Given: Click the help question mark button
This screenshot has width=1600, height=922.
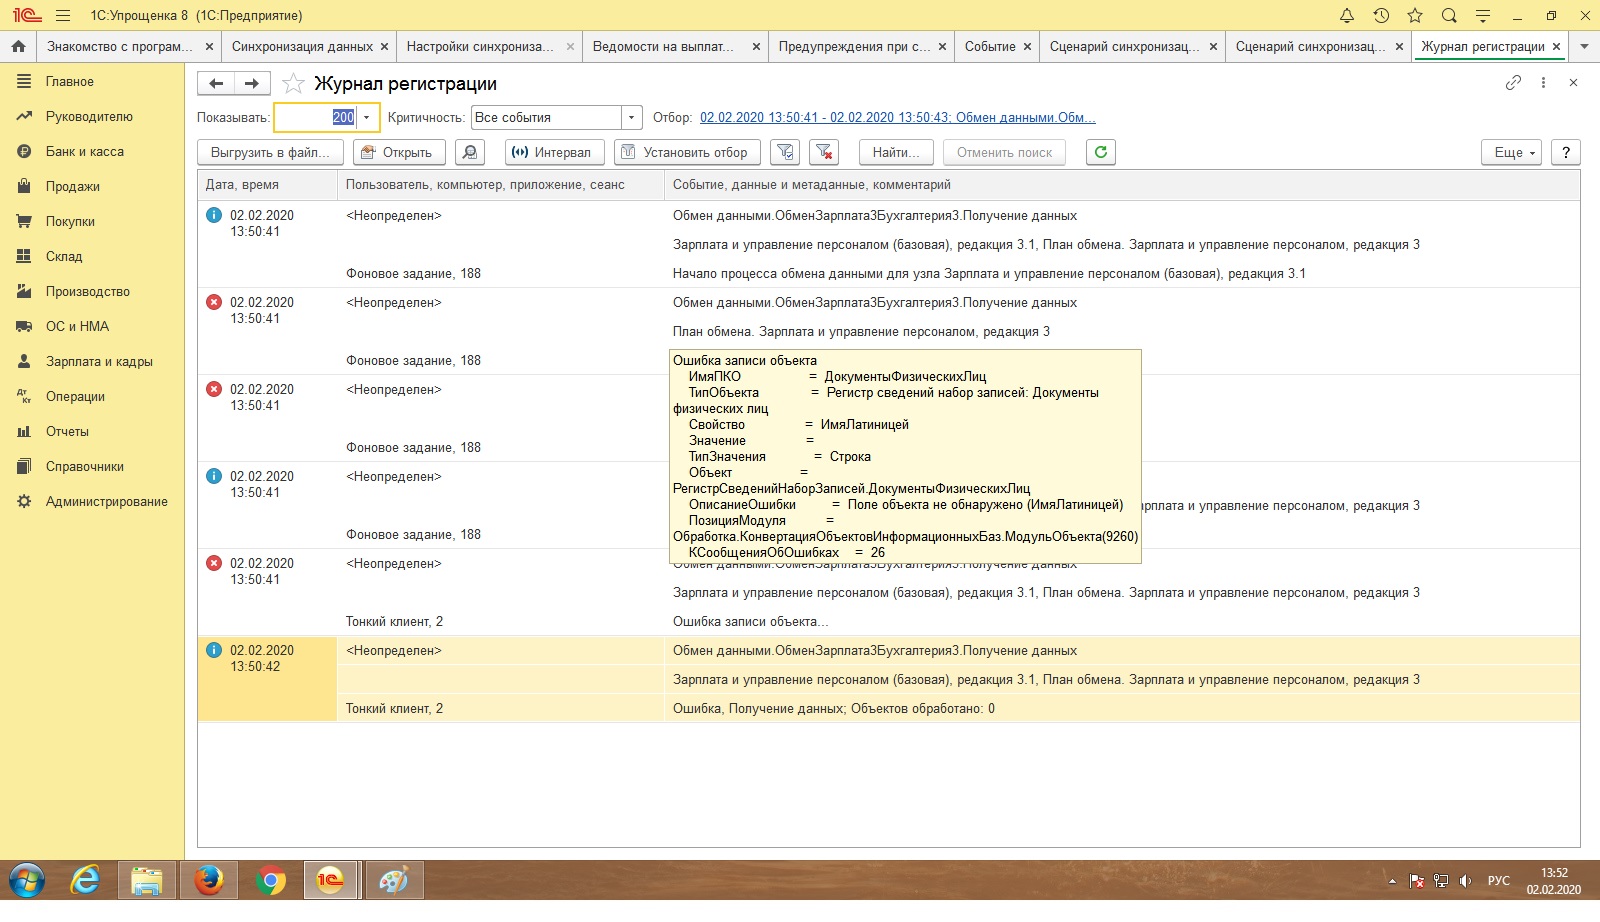Looking at the screenshot, I should click(1566, 152).
